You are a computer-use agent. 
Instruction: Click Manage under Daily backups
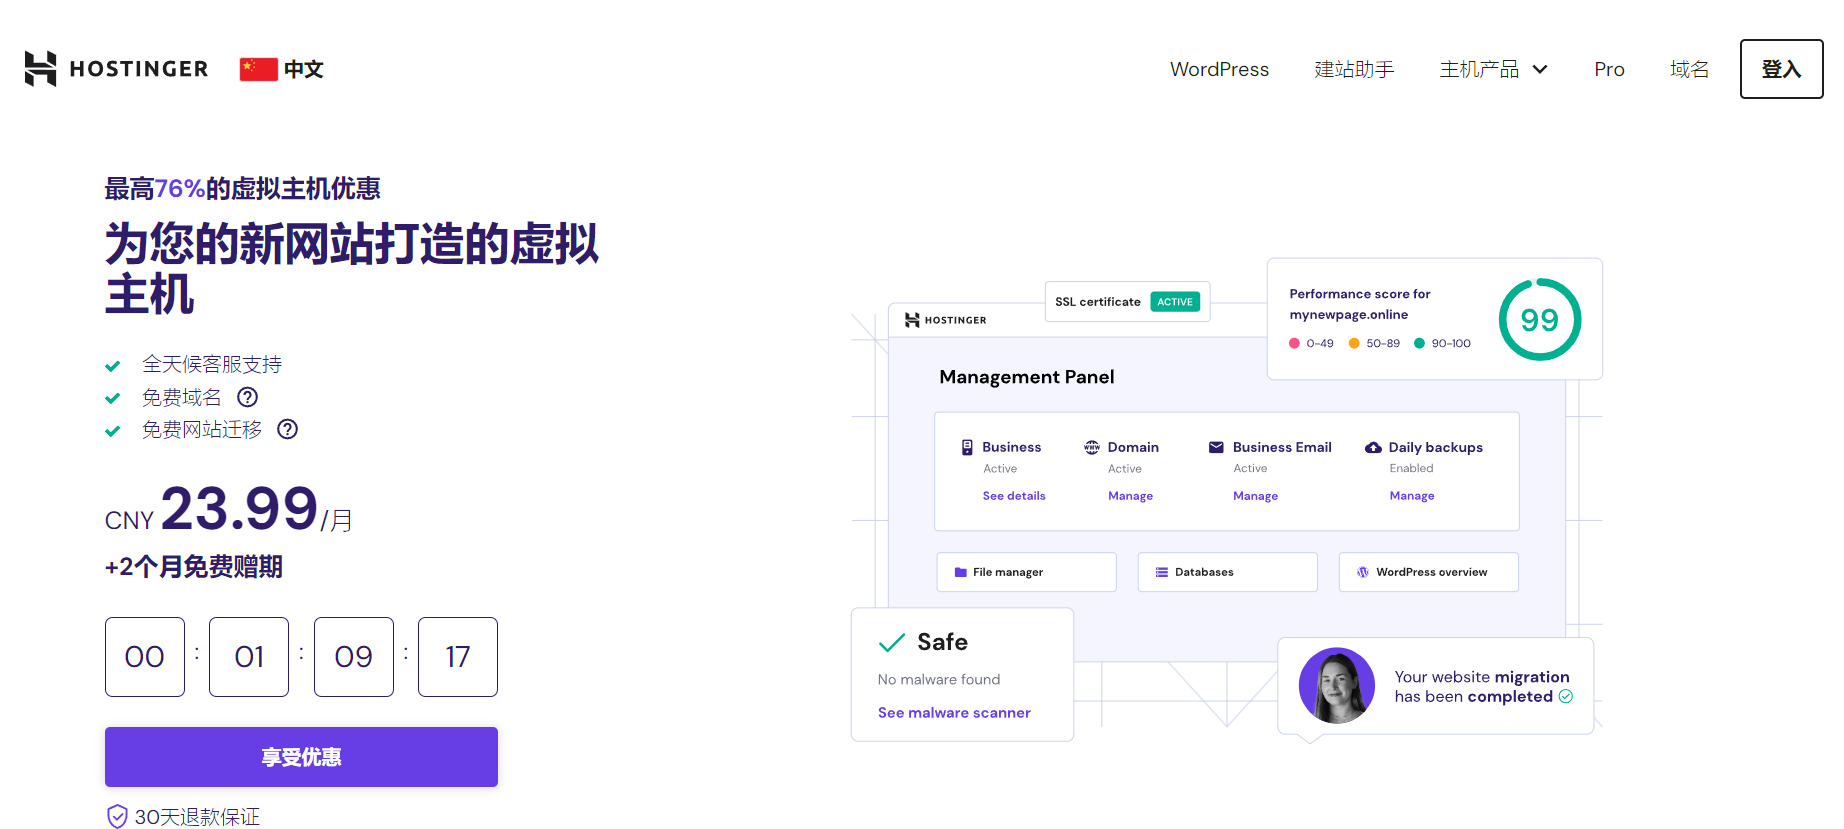1412,496
